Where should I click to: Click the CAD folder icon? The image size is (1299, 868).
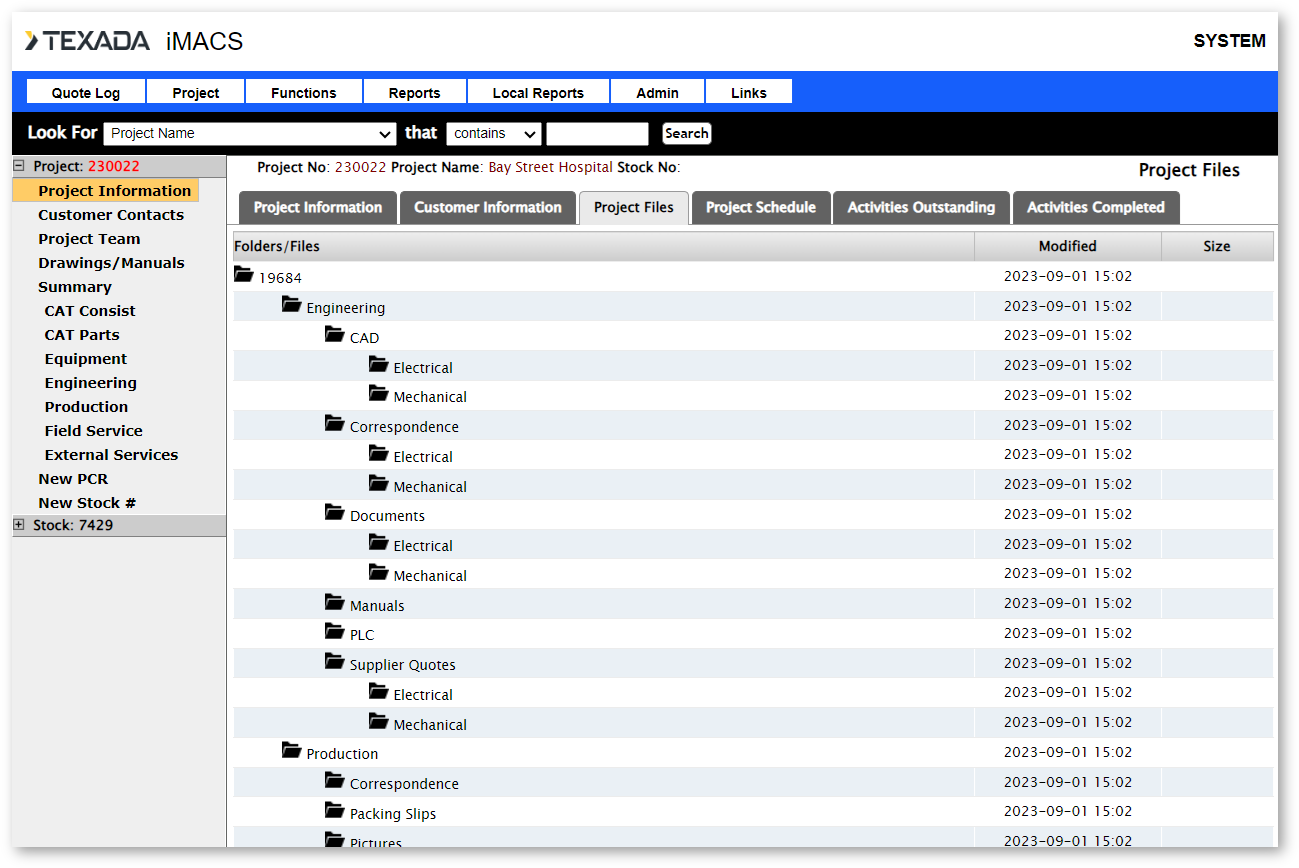pyautogui.click(x=334, y=335)
